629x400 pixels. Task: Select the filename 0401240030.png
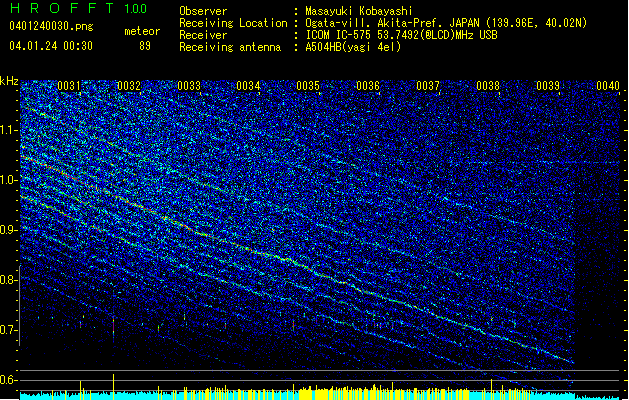[x=51, y=26]
